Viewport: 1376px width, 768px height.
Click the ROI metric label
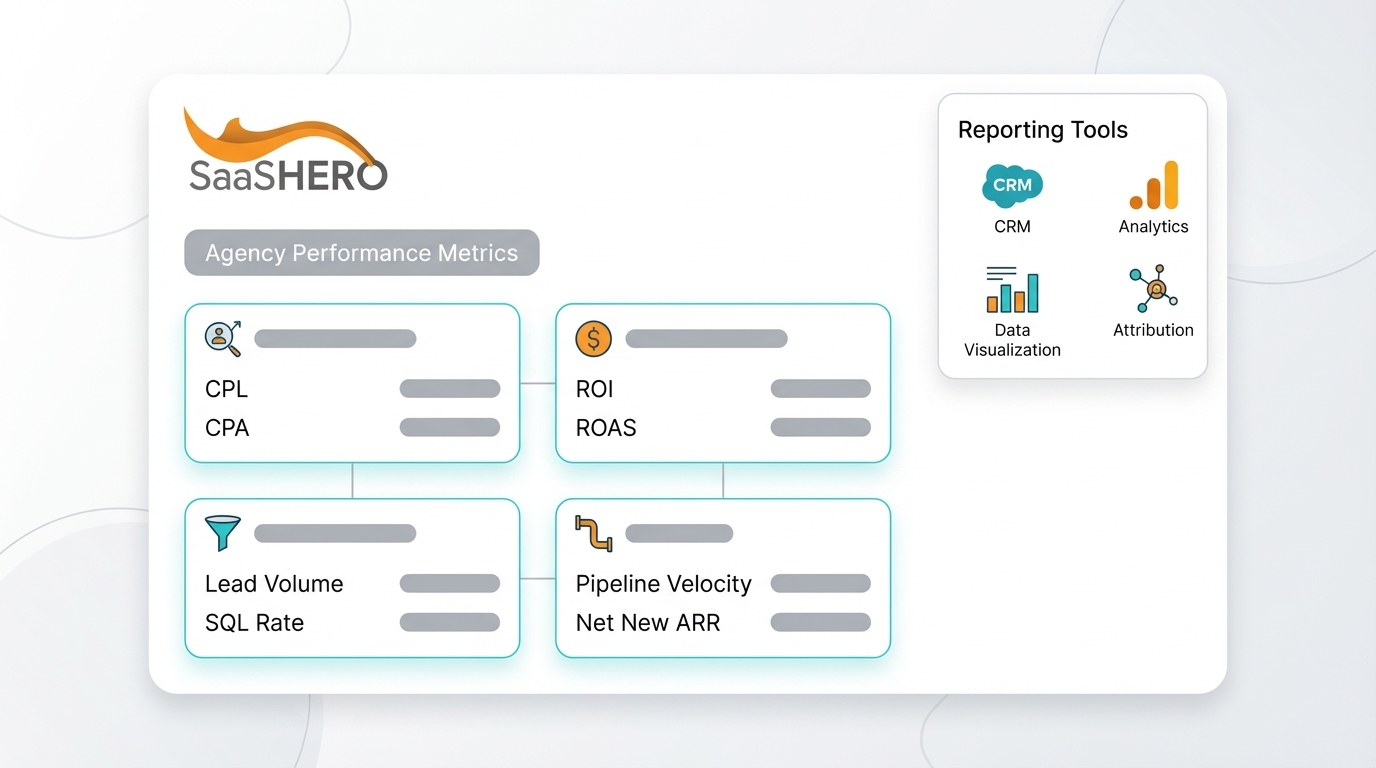point(594,389)
